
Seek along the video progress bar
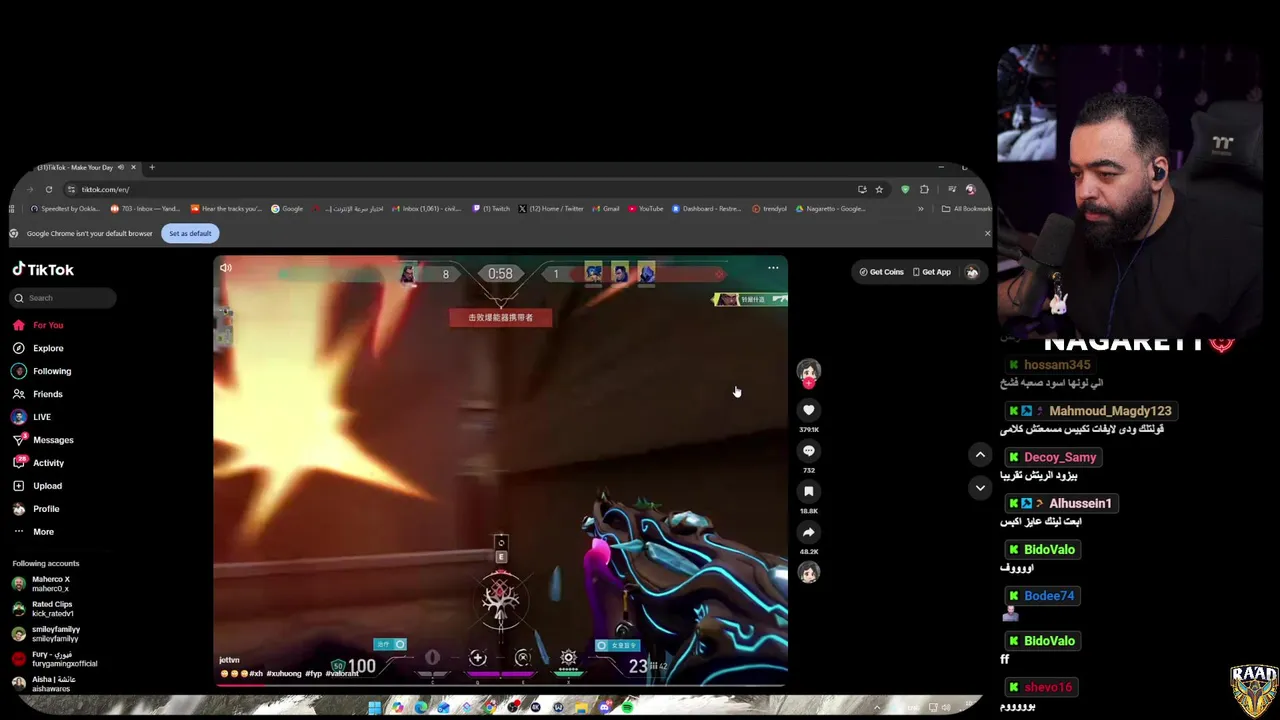pos(500,686)
